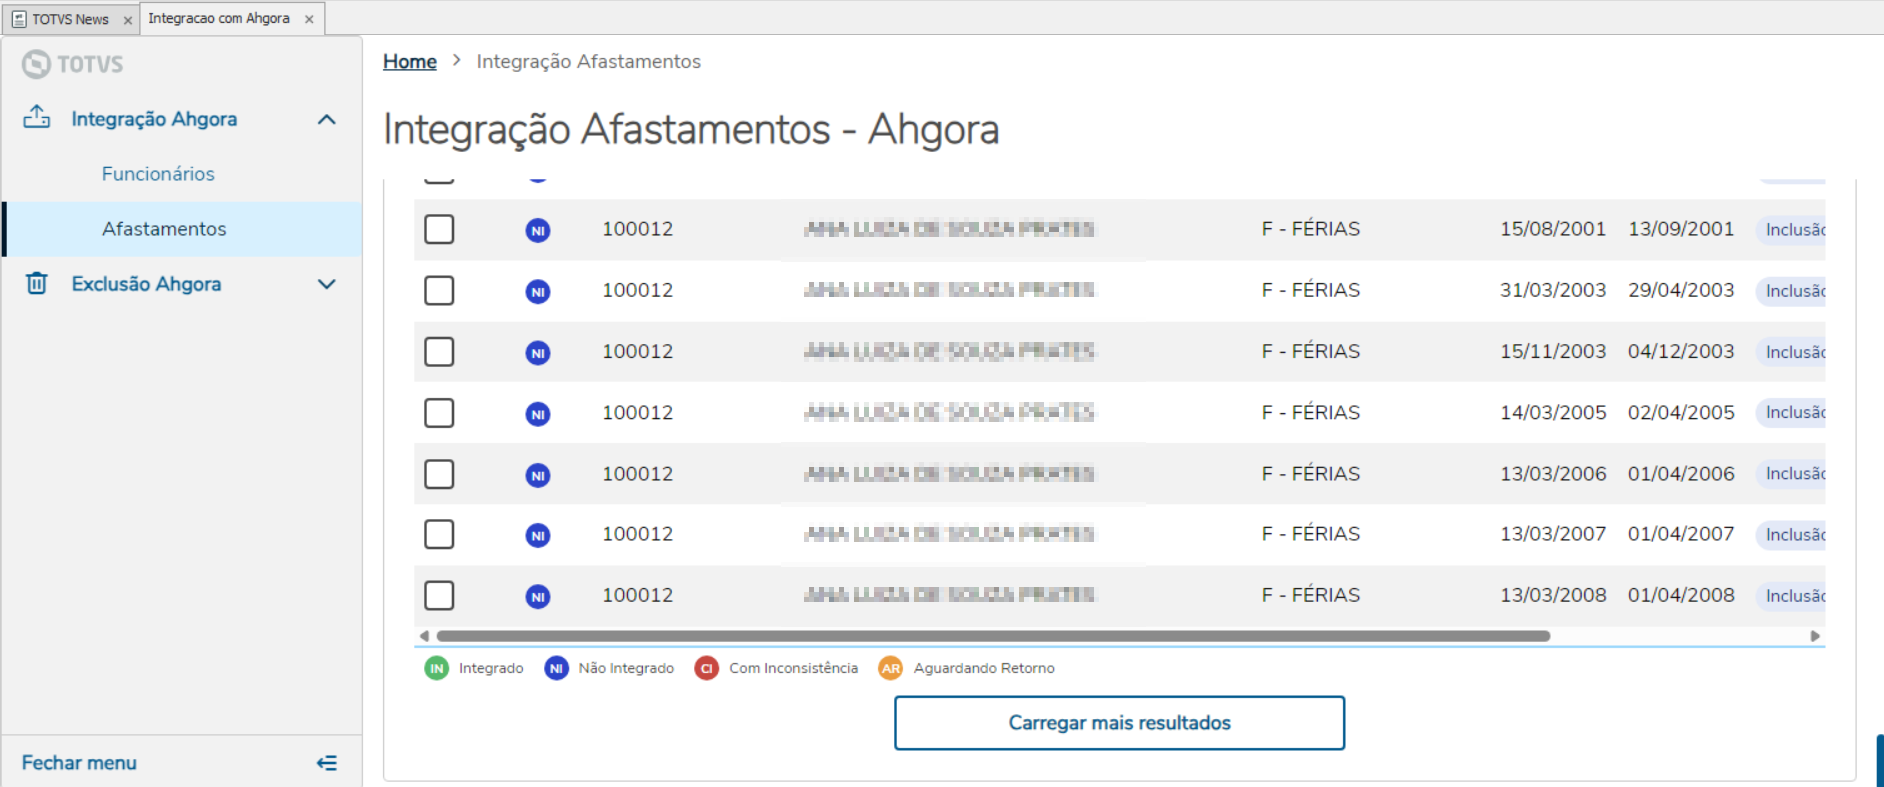Screen dimensions: 1884x787
Task: Click NI status icon for 13/03/2007 row
Action: pos(538,535)
